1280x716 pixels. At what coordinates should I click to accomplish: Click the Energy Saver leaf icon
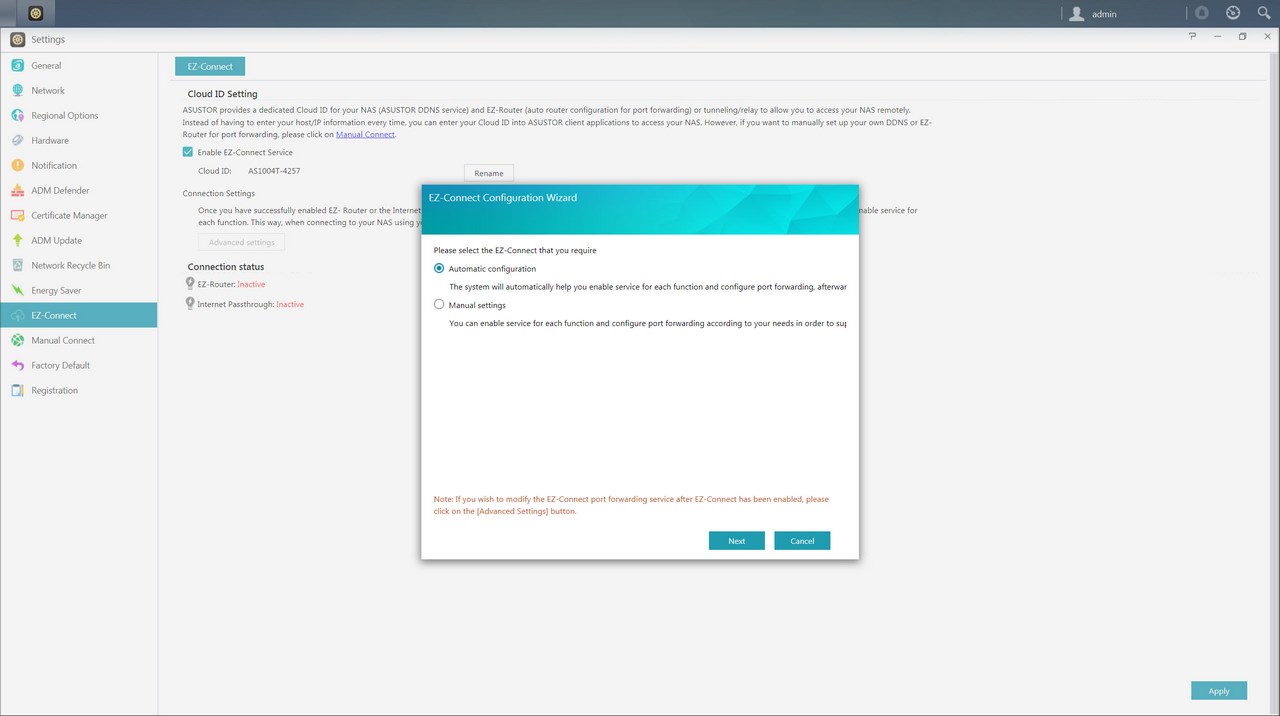point(17,290)
